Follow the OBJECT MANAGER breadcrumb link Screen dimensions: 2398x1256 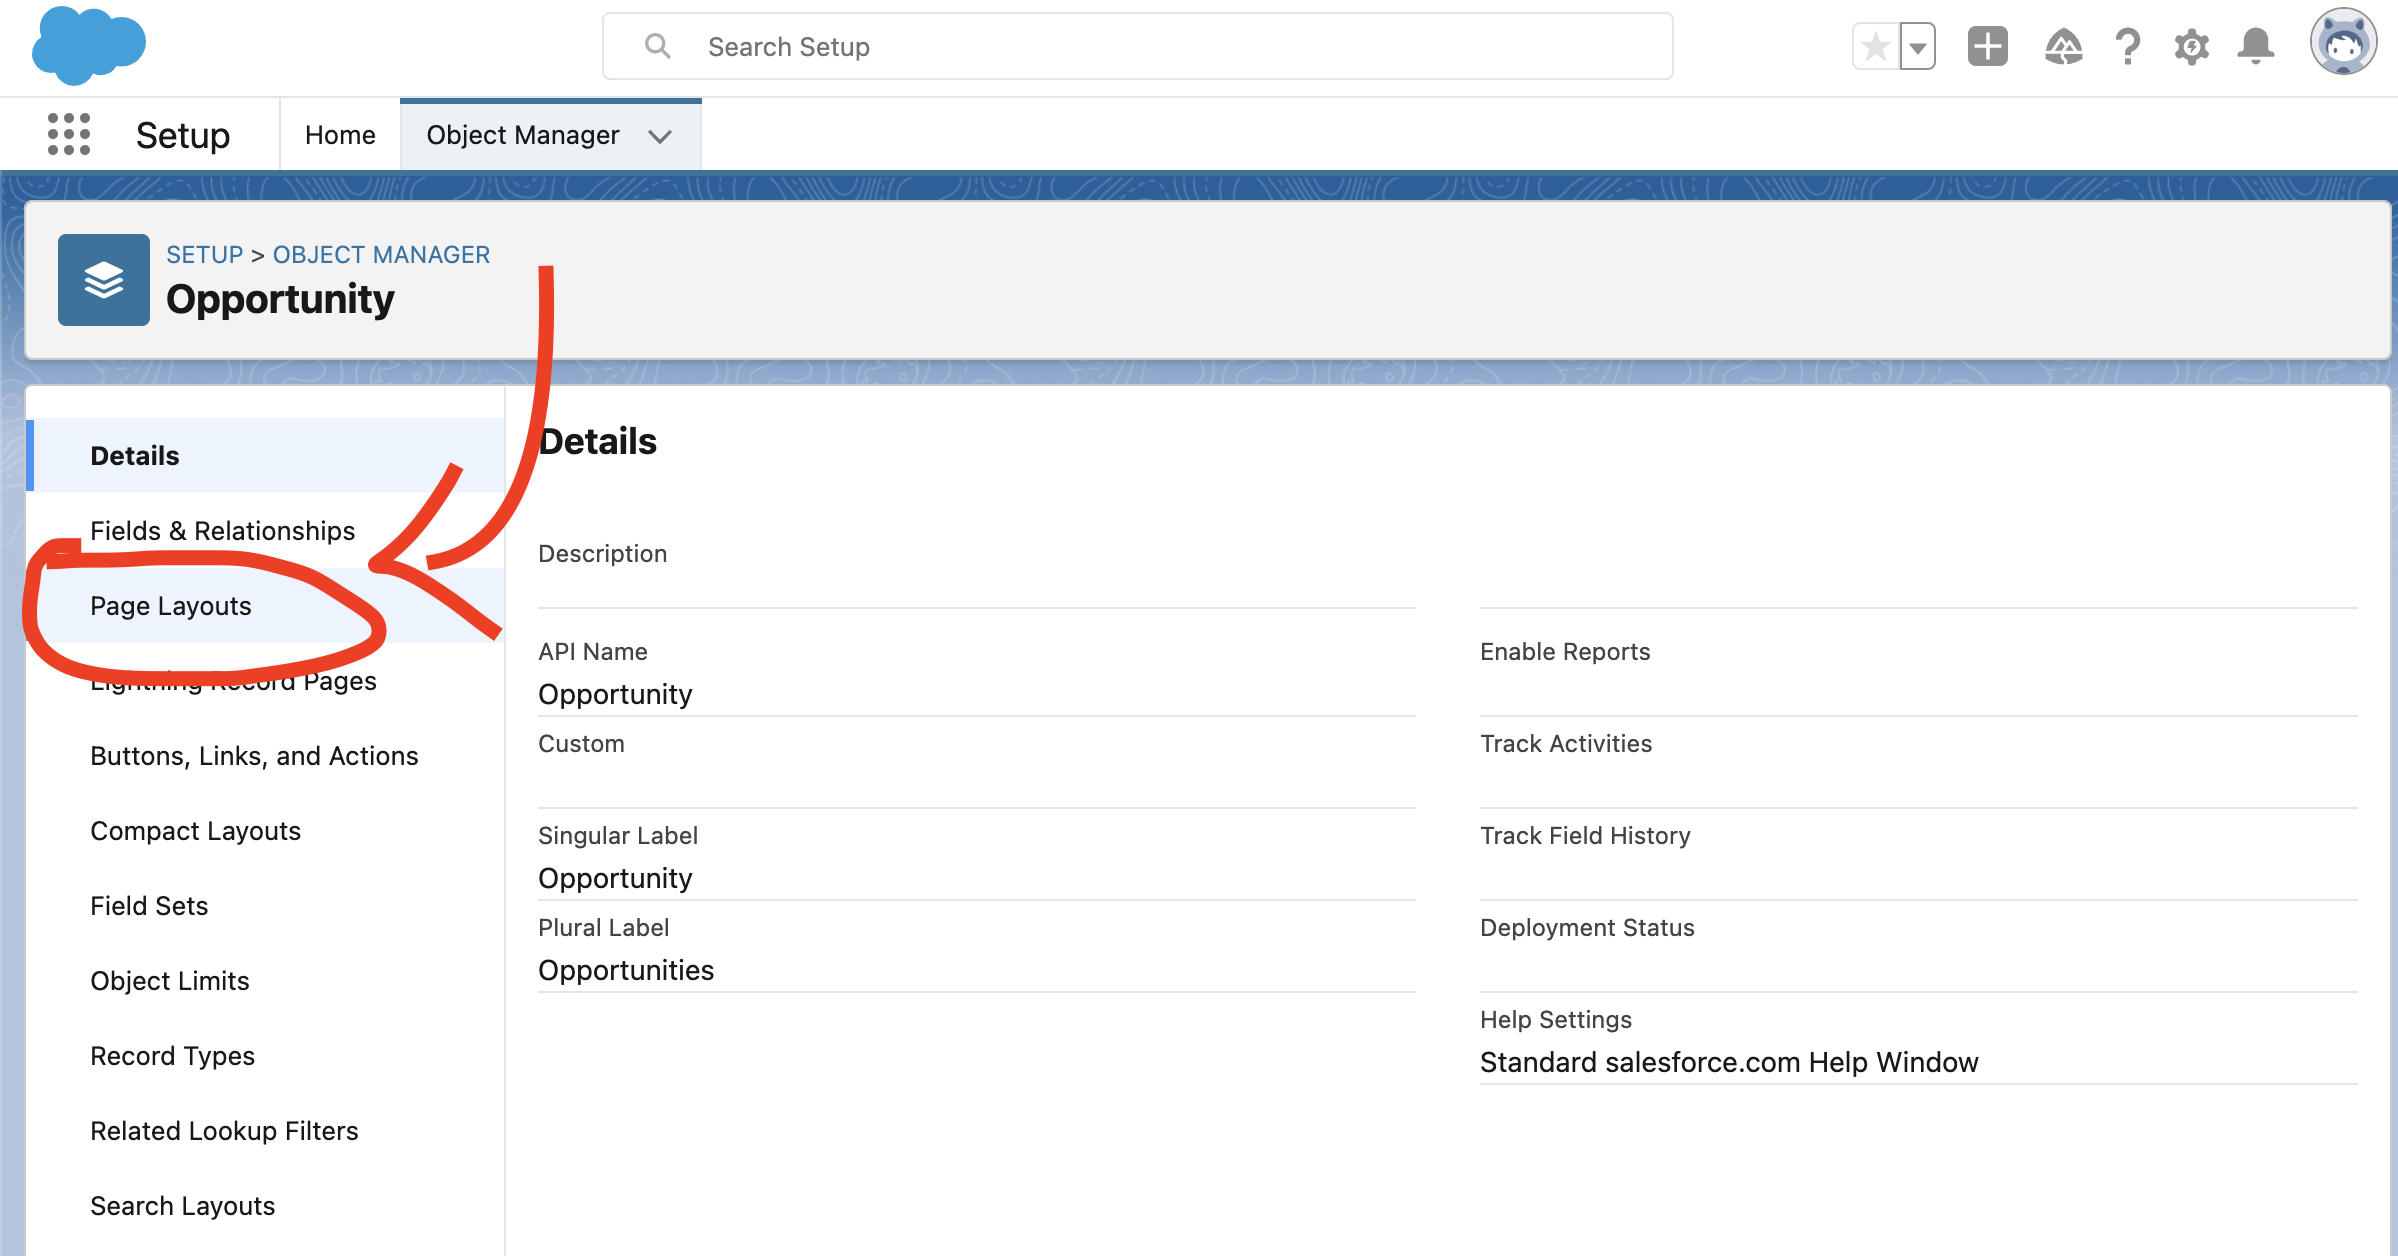click(x=381, y=255)
